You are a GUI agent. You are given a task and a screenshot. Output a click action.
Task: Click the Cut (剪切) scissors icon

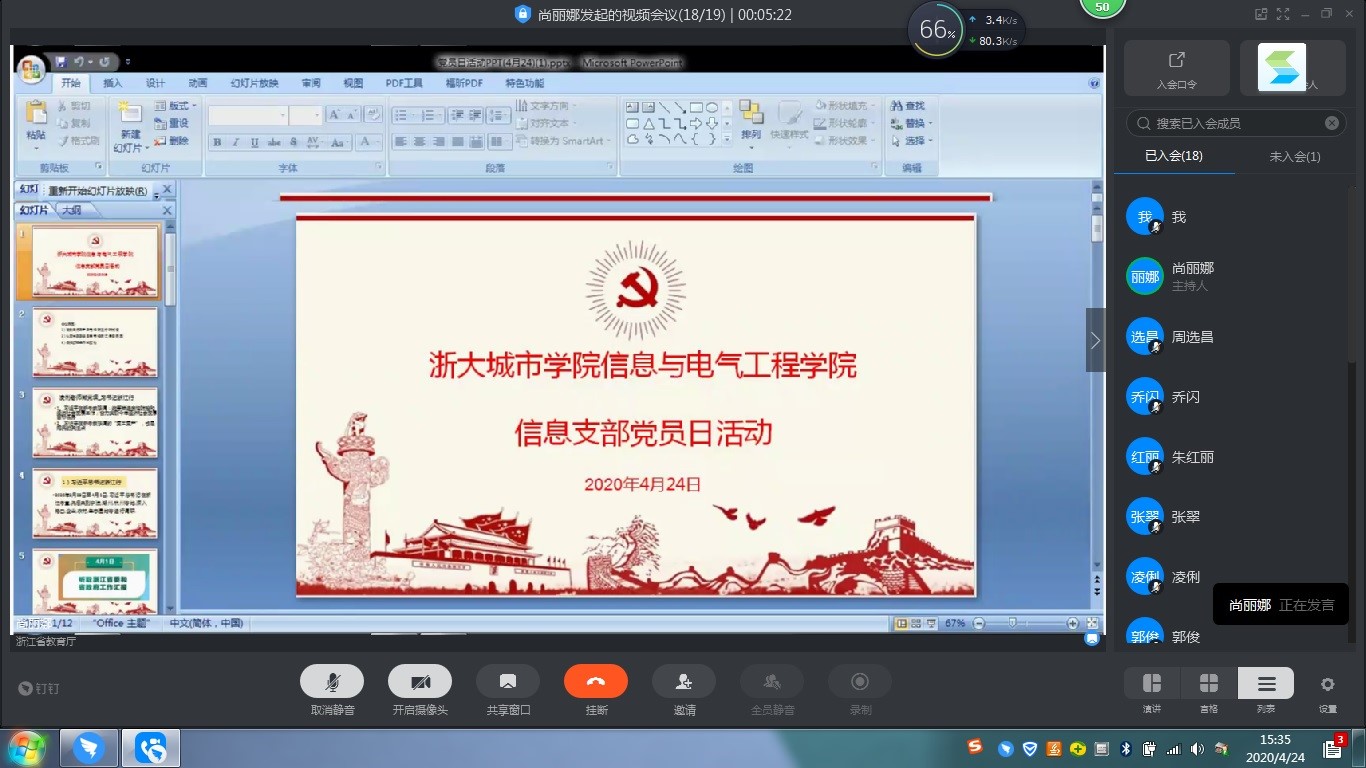coord(62,106)
